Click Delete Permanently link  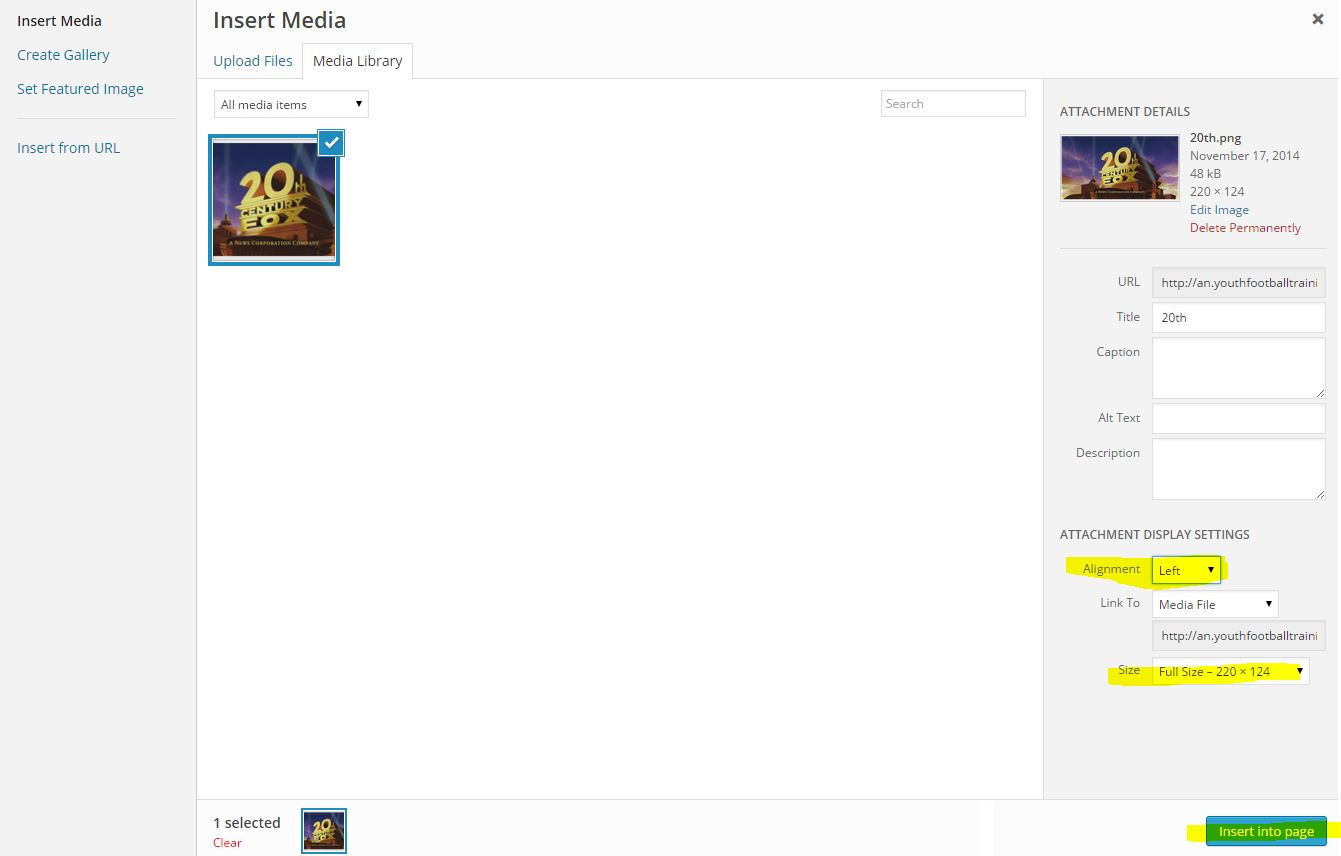click(1245, 228)
